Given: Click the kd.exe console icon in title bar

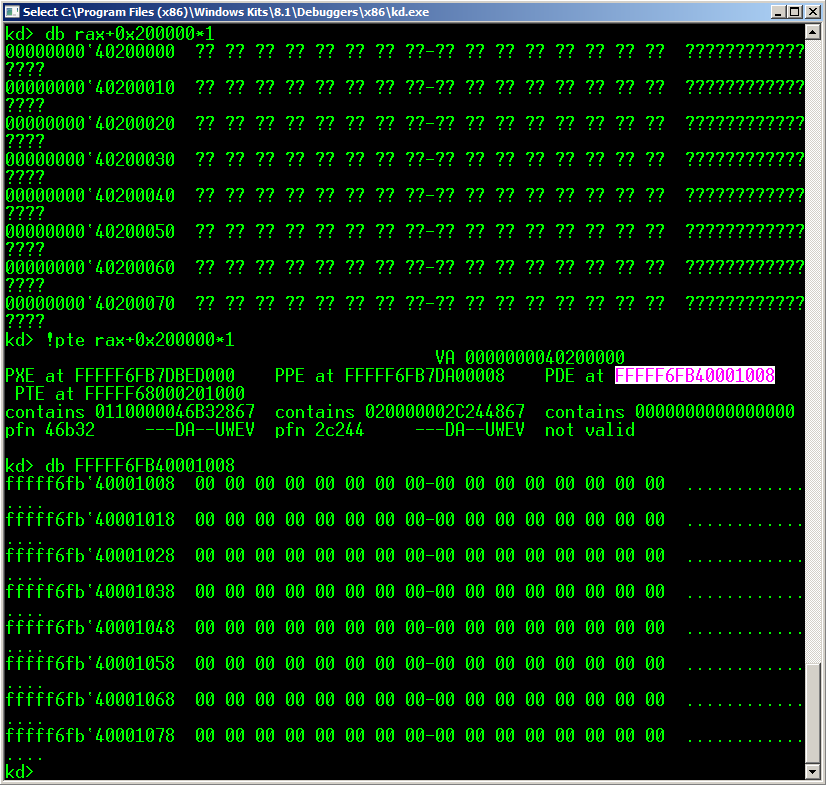Looking at the screenshot, I should 12,12.
